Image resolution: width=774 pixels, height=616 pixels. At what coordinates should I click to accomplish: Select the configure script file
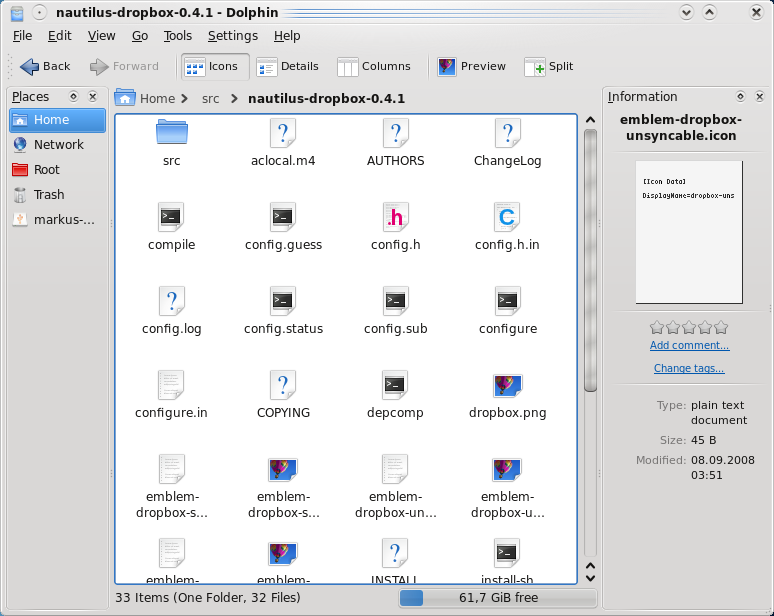tap(508, 302)
